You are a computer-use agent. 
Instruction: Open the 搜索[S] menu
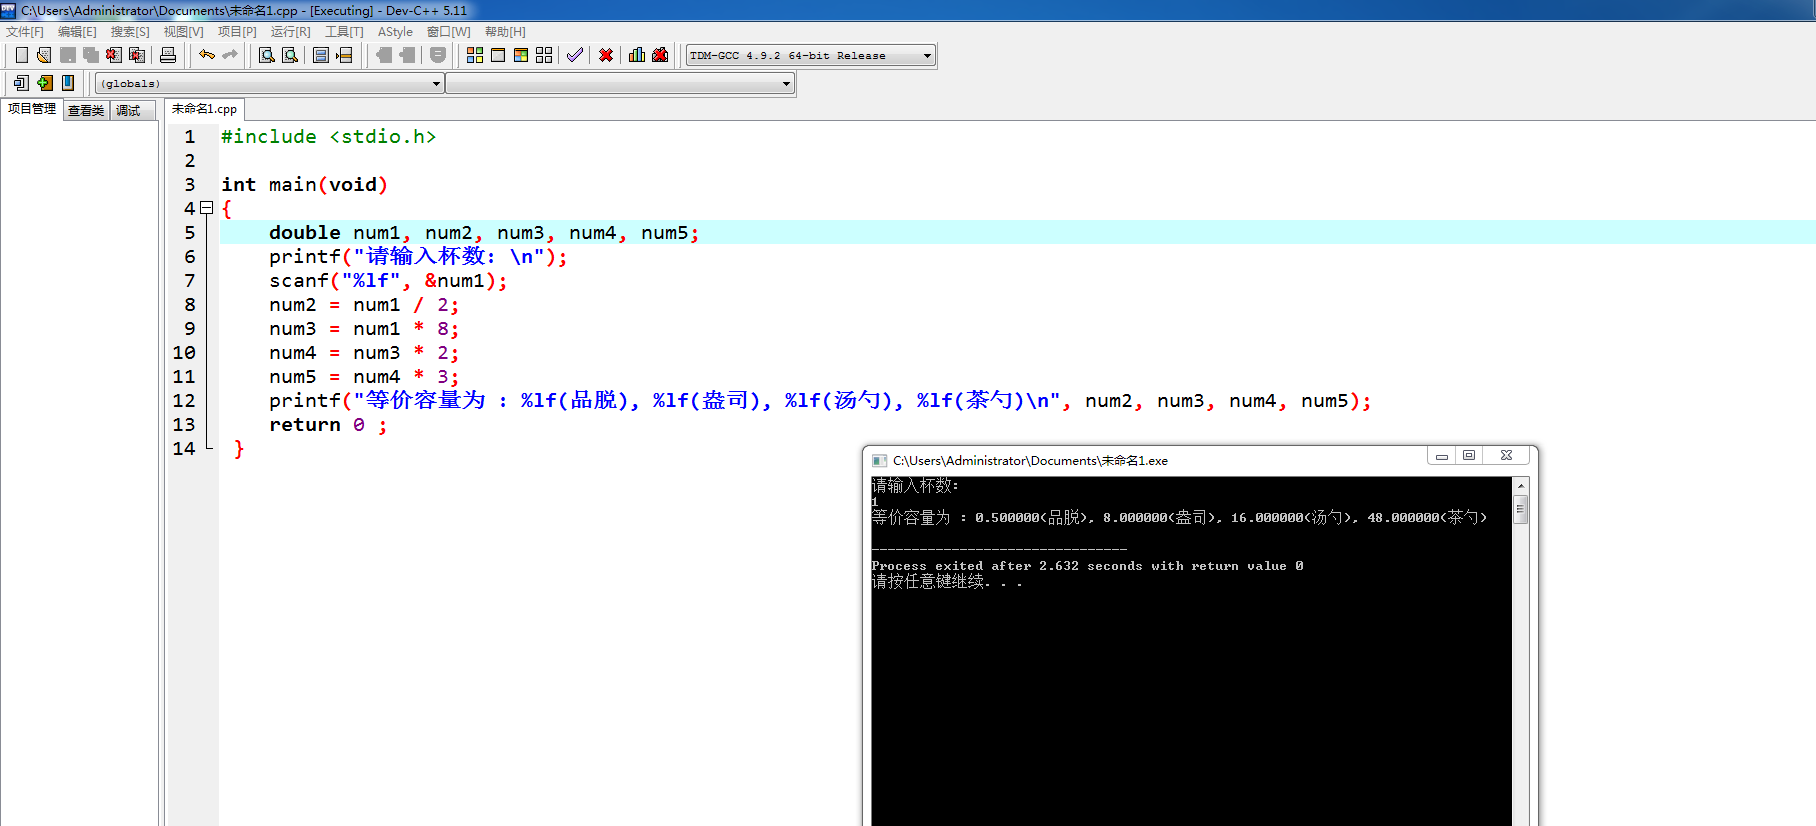coord(130,32)
